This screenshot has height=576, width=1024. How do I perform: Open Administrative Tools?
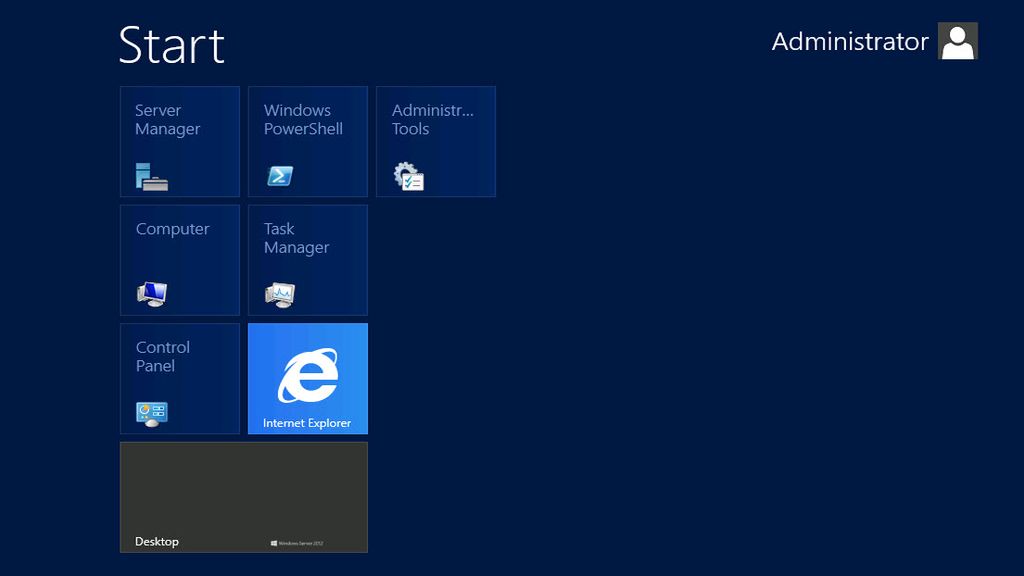435,140
